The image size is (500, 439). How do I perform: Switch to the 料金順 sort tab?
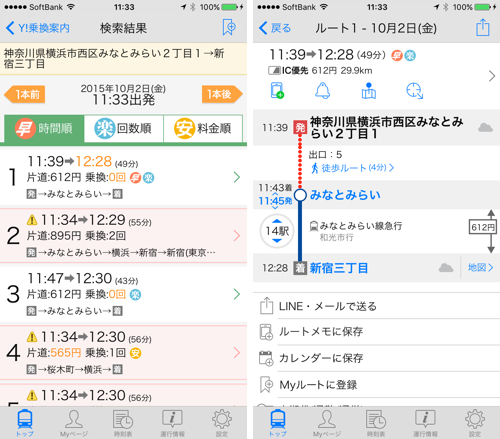pyautogui.click(x=203, y=129)
